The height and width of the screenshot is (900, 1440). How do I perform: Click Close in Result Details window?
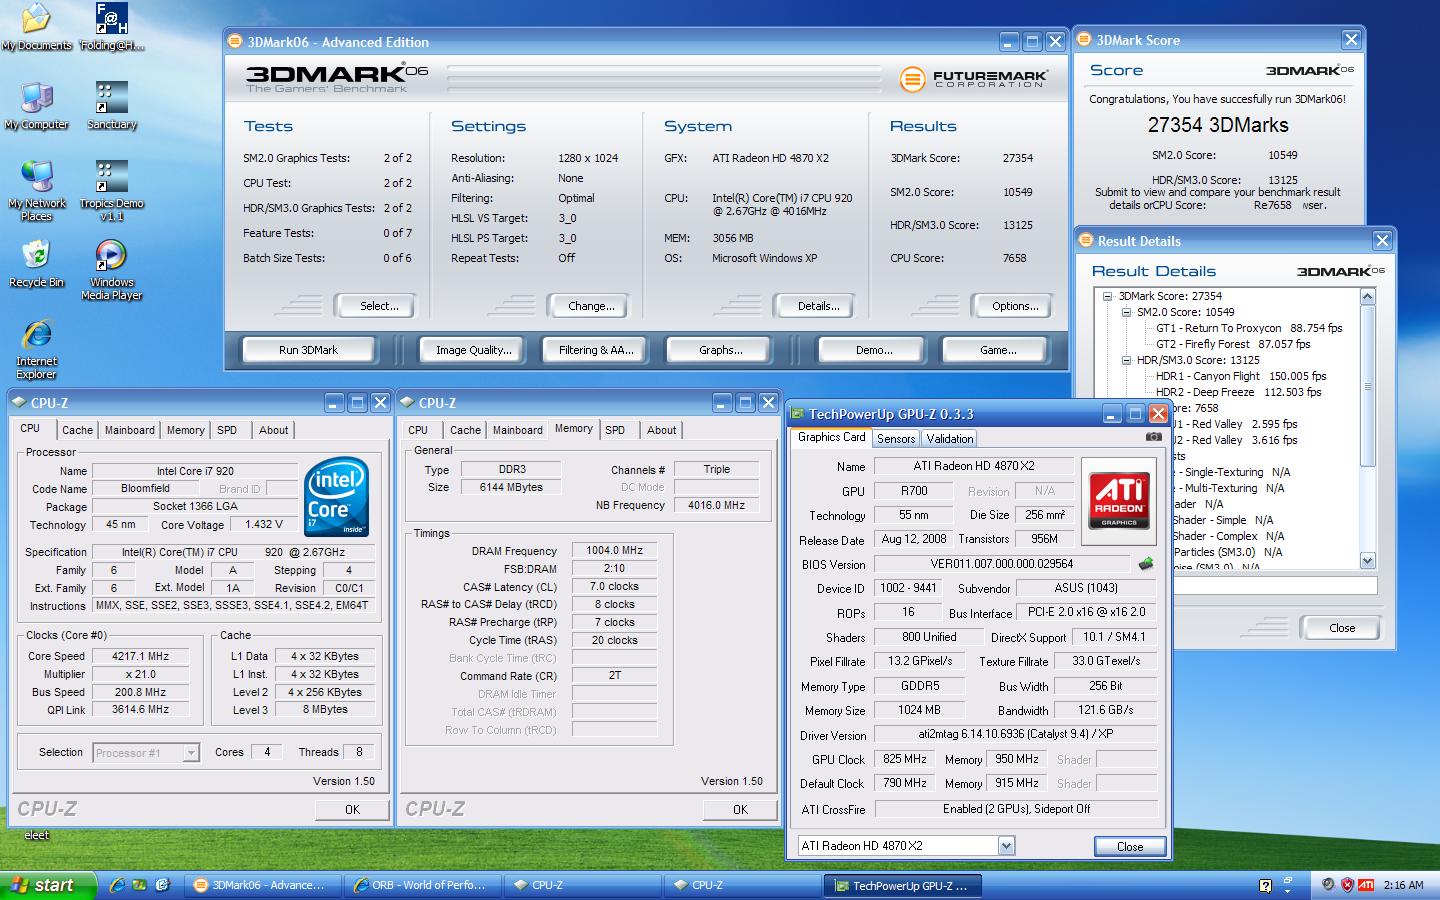click(1342, 628)
